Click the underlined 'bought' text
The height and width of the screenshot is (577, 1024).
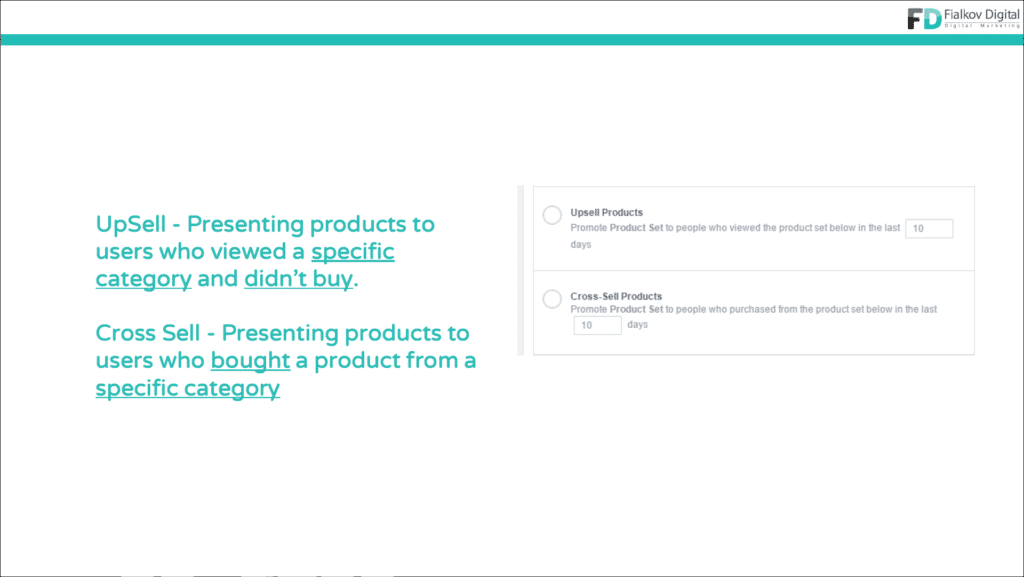250,360
